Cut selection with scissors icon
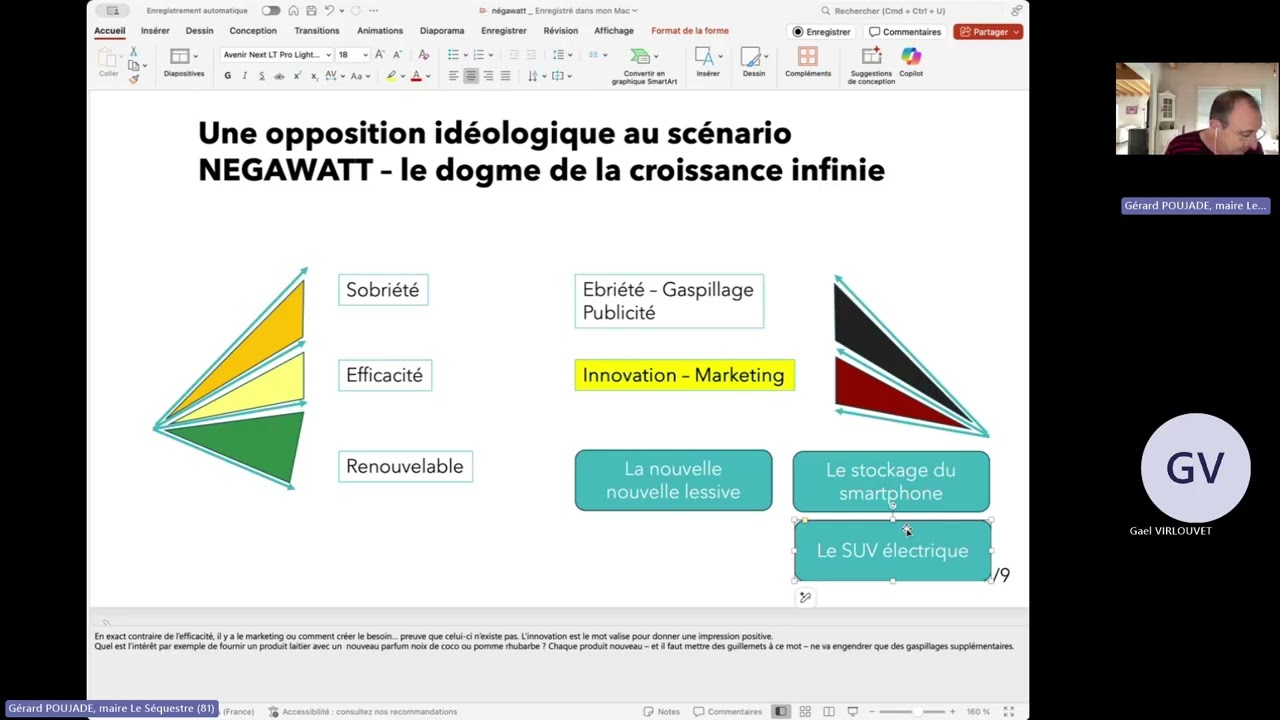 [x=133, y=52]
